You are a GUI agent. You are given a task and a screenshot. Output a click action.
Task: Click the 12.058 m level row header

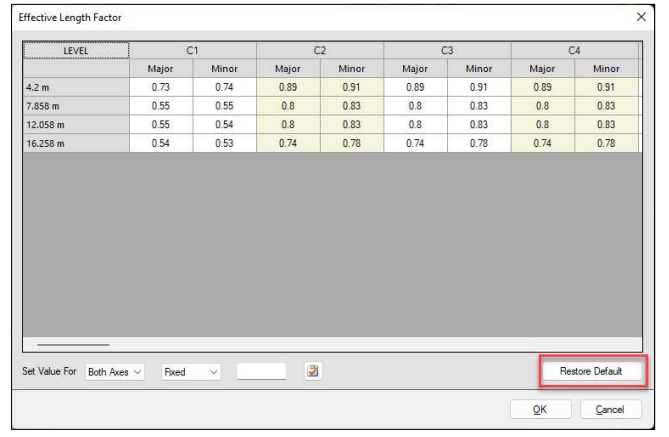(x=76, y=125)
